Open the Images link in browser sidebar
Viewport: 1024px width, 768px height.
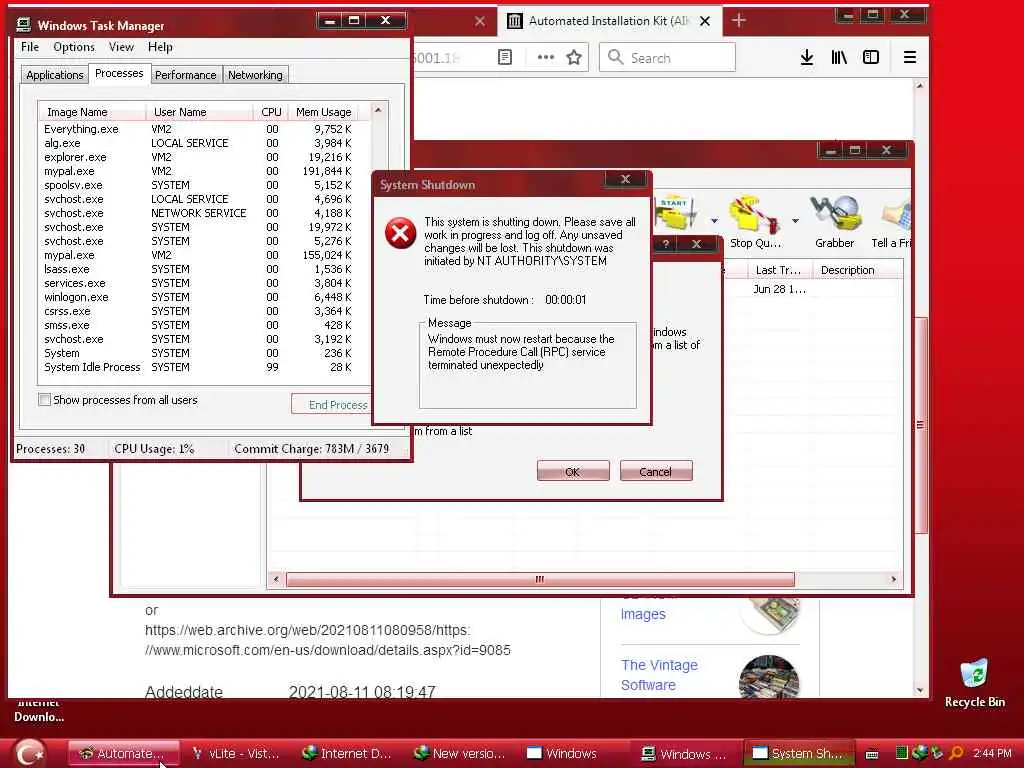pos(643,614)
